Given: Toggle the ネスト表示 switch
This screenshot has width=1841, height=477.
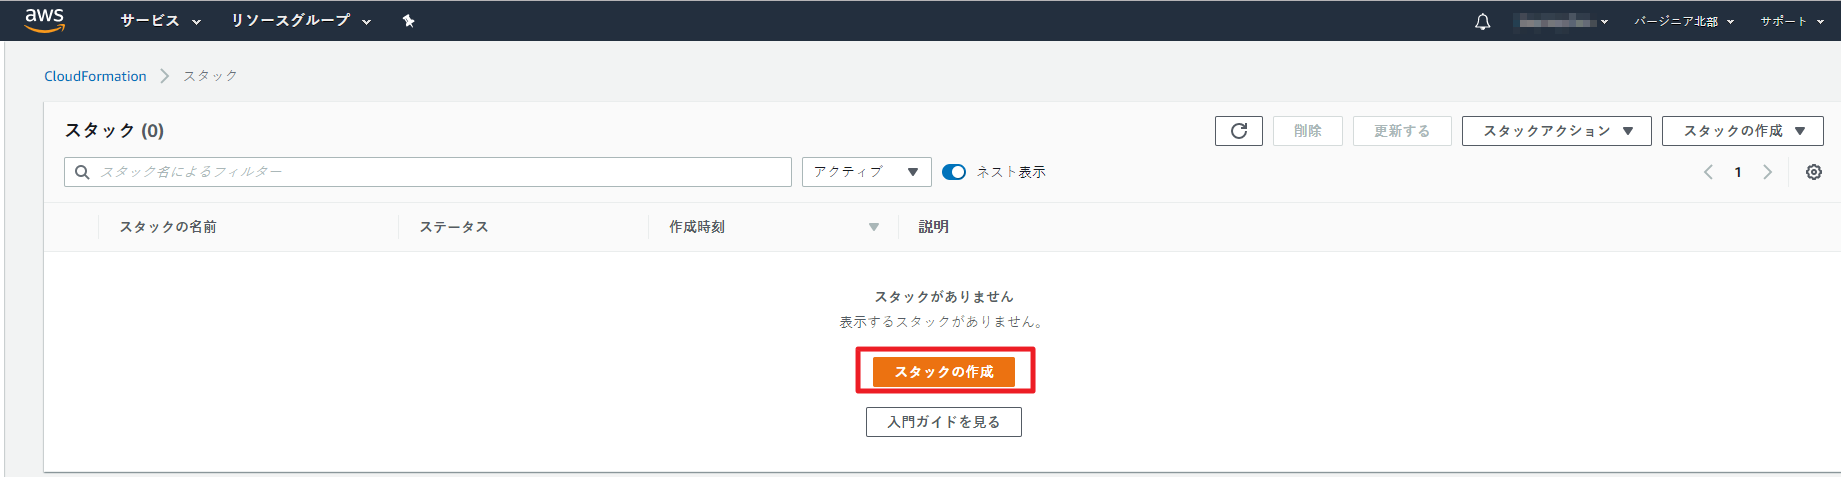Looking at the screenshot, I should click(x=954, y=172).
